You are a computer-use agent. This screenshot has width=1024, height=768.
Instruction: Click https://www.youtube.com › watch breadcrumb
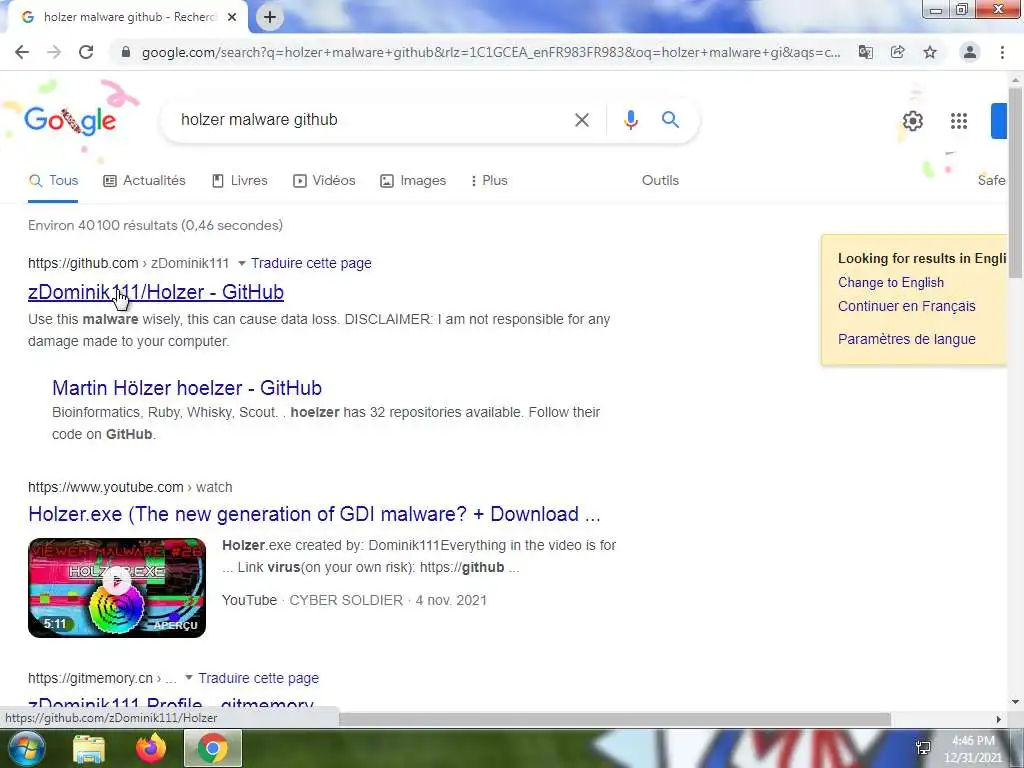click(x=130, y=487)
